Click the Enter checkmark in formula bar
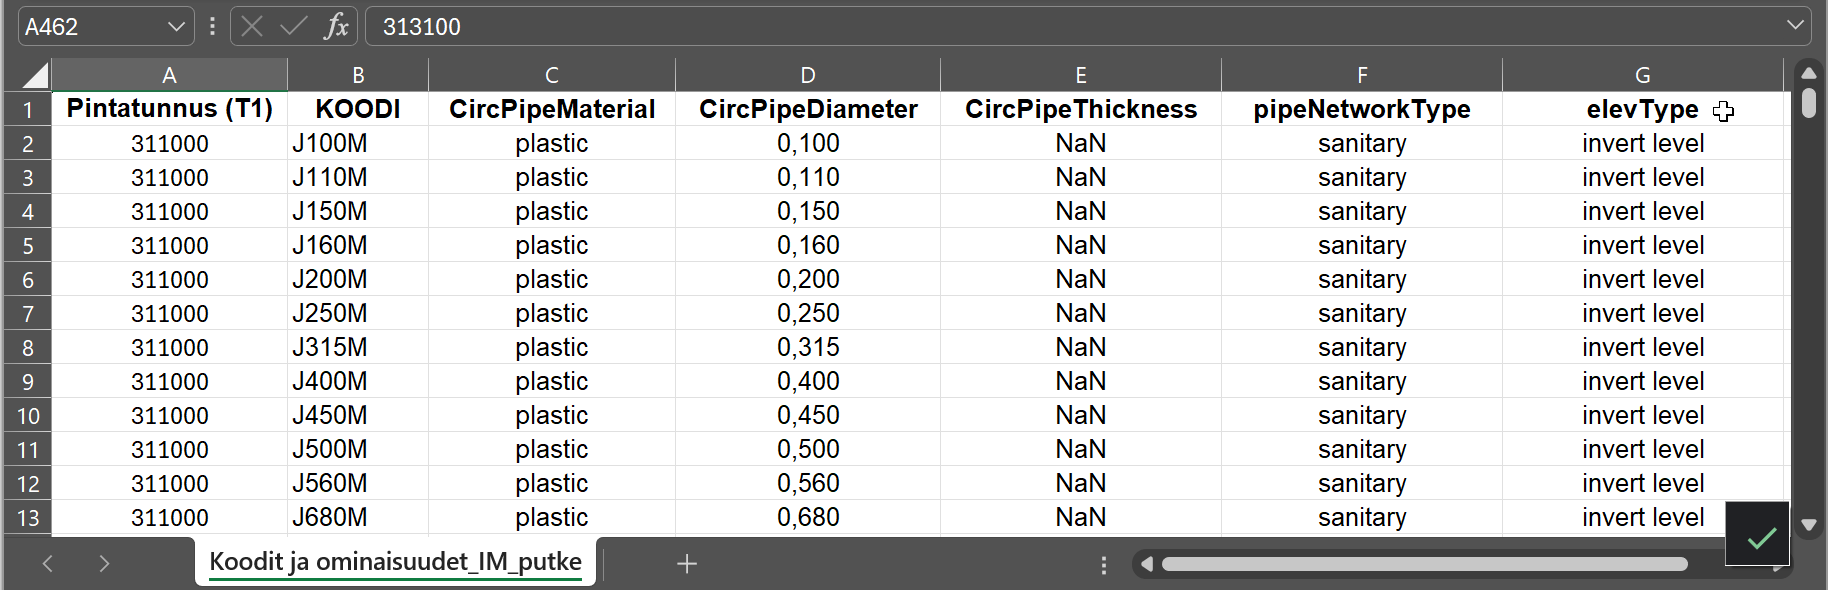Viewport: 1828px width, 590px height. click(x=293, y=27)
